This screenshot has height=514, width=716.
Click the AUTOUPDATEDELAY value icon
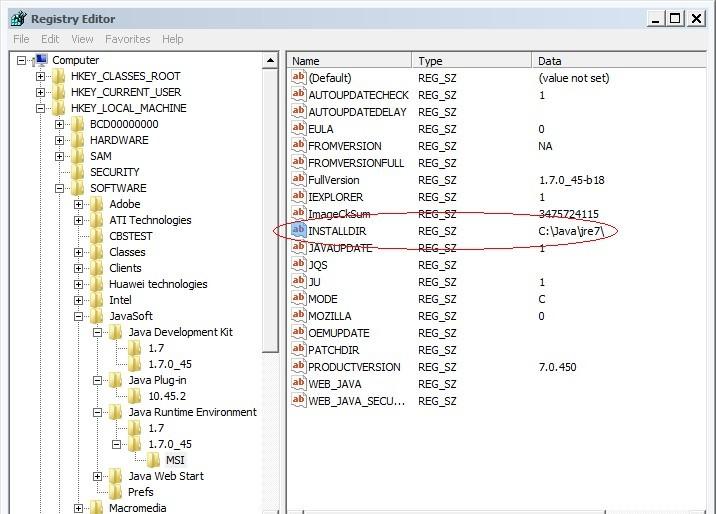click(x=298, y=111)
